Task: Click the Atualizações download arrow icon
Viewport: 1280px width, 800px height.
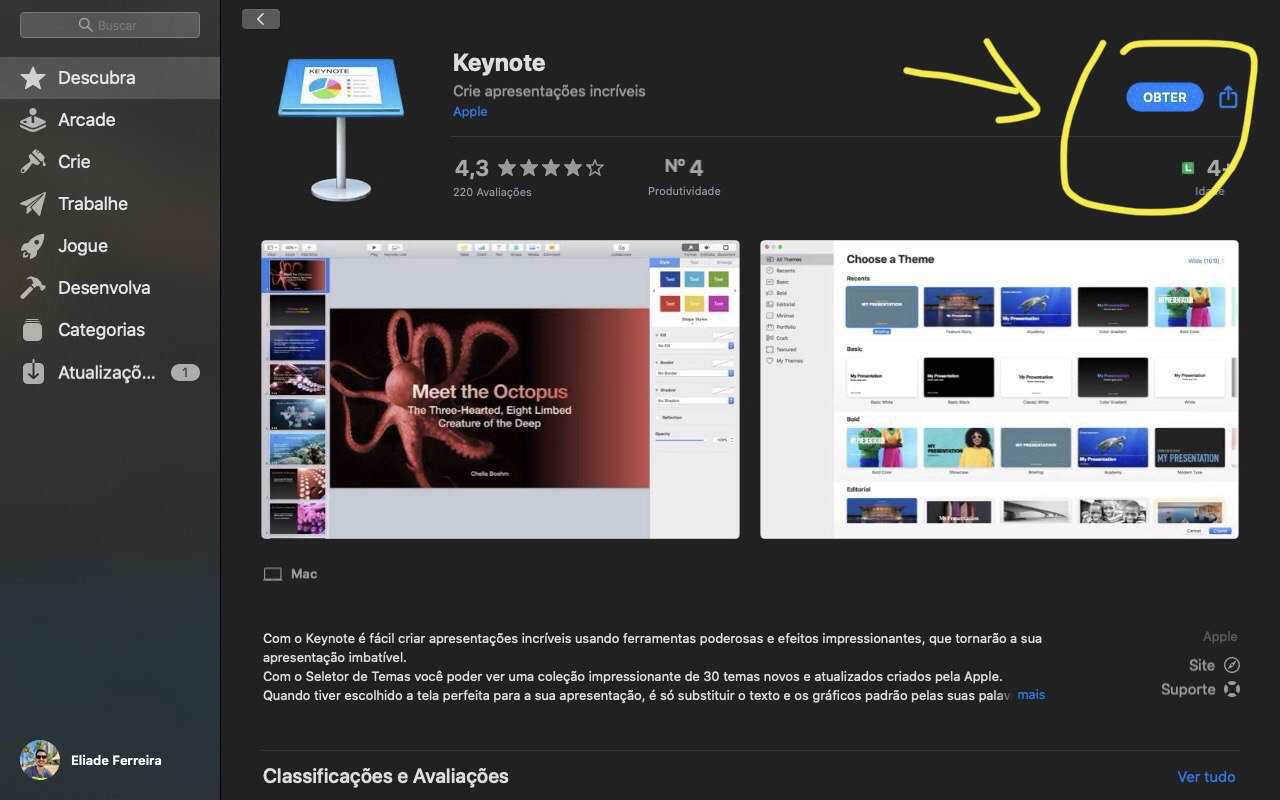Action: pos(33,372)
